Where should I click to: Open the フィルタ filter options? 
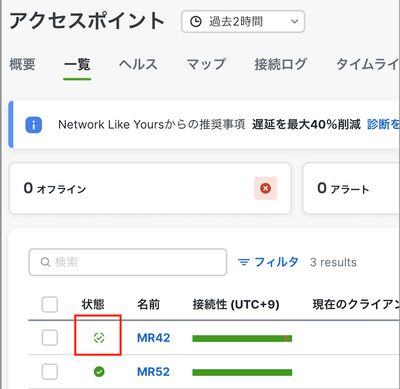click(268, 262)
